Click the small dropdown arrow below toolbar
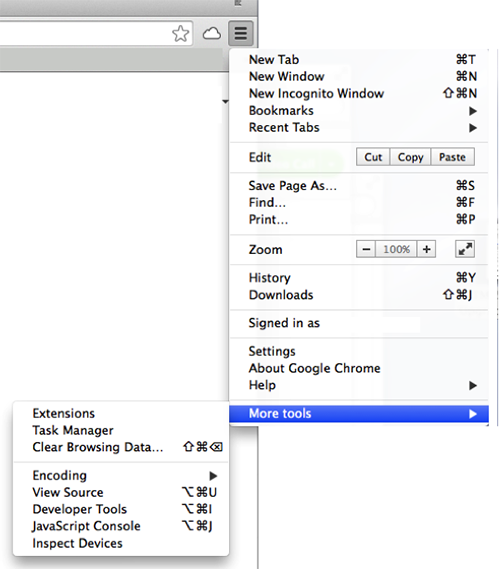Image resolution: width=499 pixels, height=569 pixels. coord(225,102)
